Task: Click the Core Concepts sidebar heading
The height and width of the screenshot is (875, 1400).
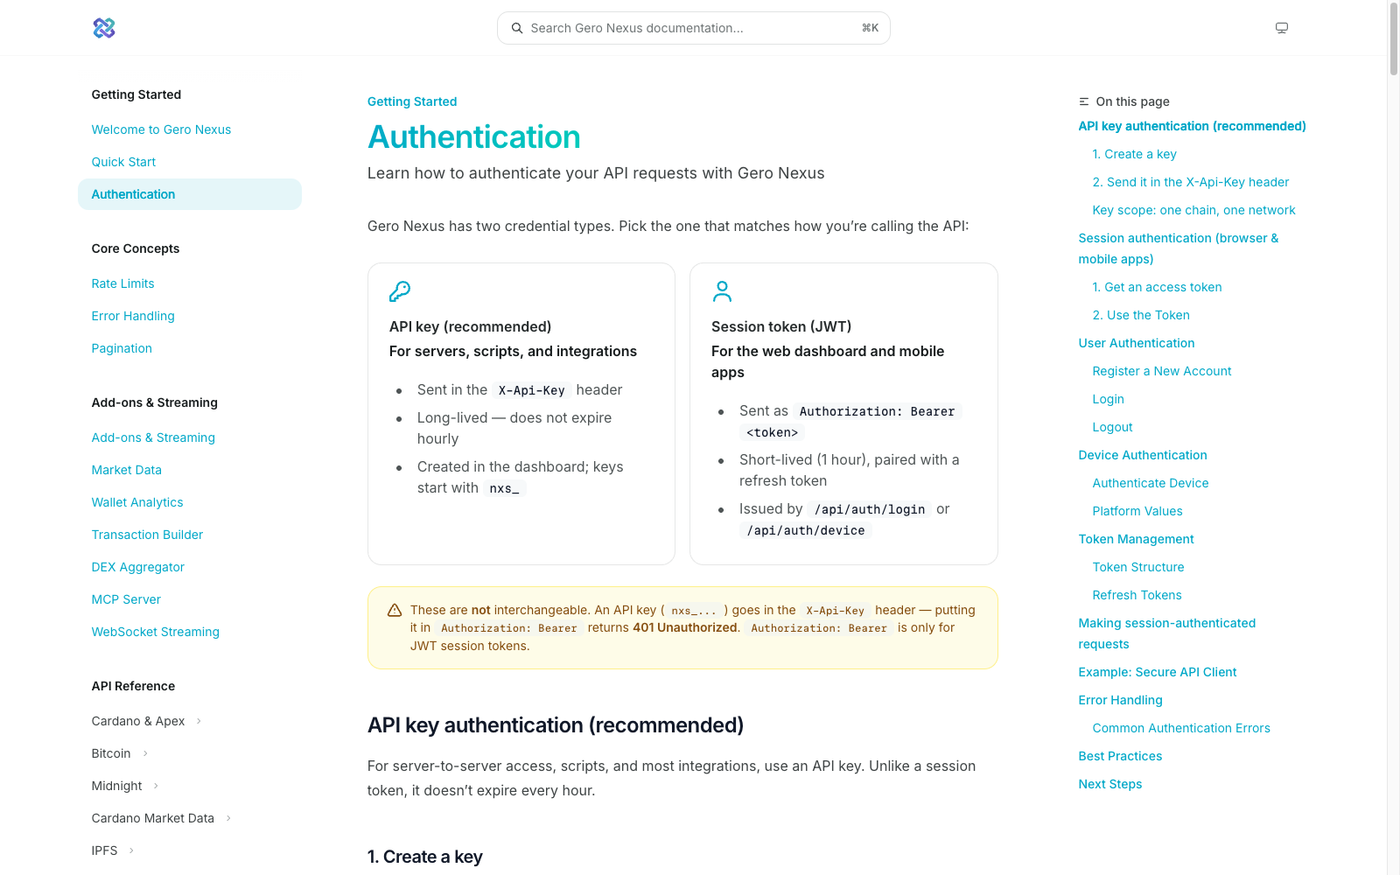Action: tap(135, 248)
